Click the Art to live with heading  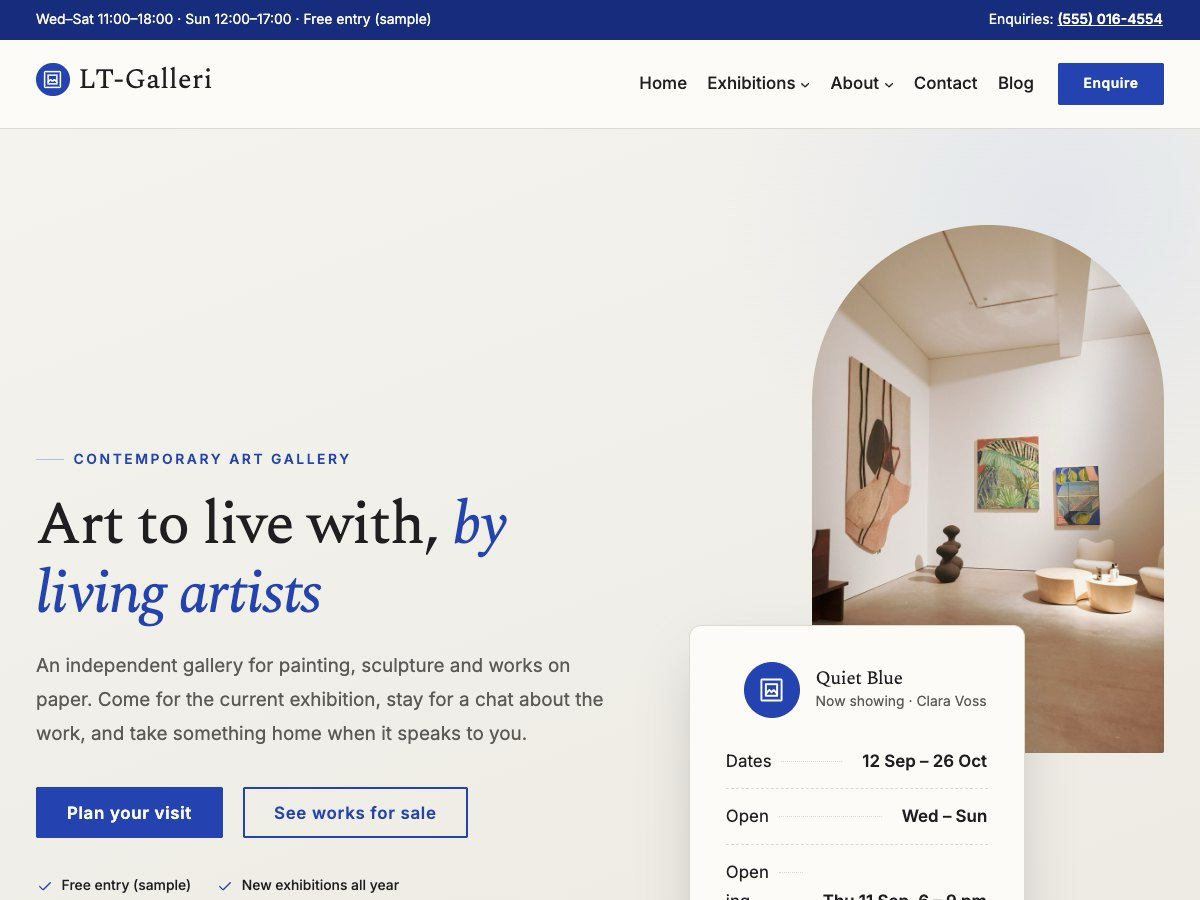[x=272, y=557]
